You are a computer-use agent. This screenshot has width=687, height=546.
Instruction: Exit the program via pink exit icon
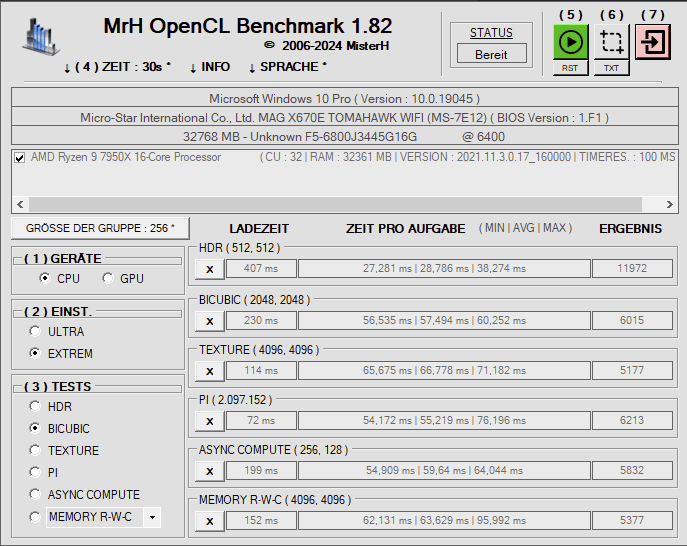[652, 42]
